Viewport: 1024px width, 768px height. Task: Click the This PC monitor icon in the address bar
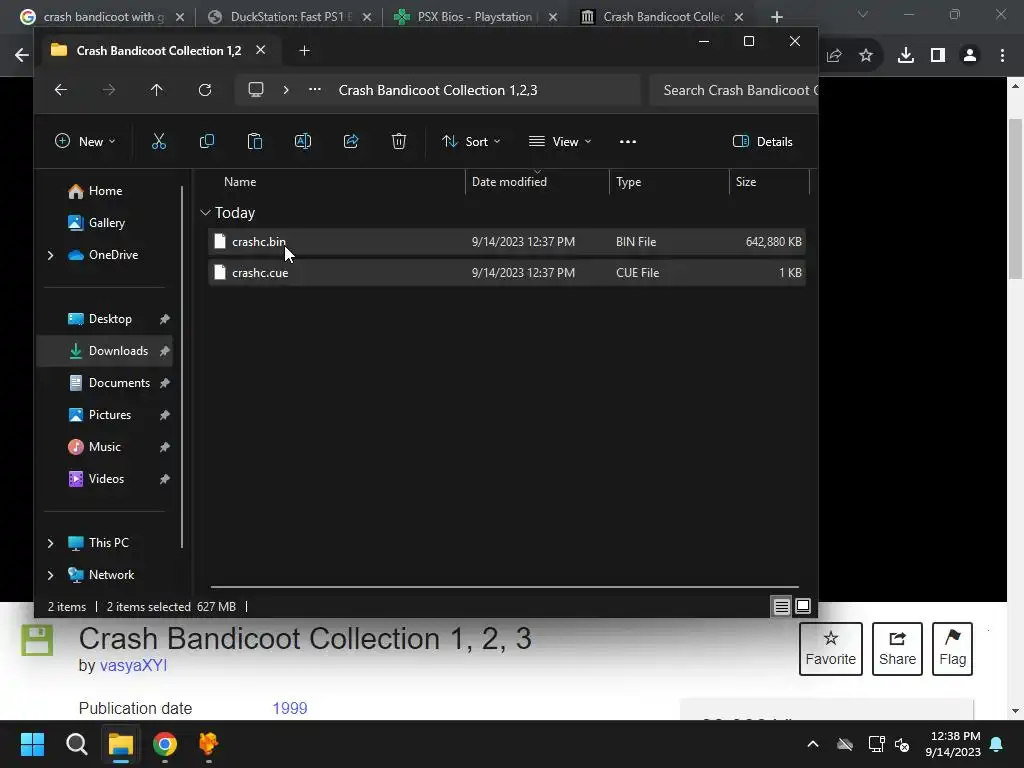256,90
